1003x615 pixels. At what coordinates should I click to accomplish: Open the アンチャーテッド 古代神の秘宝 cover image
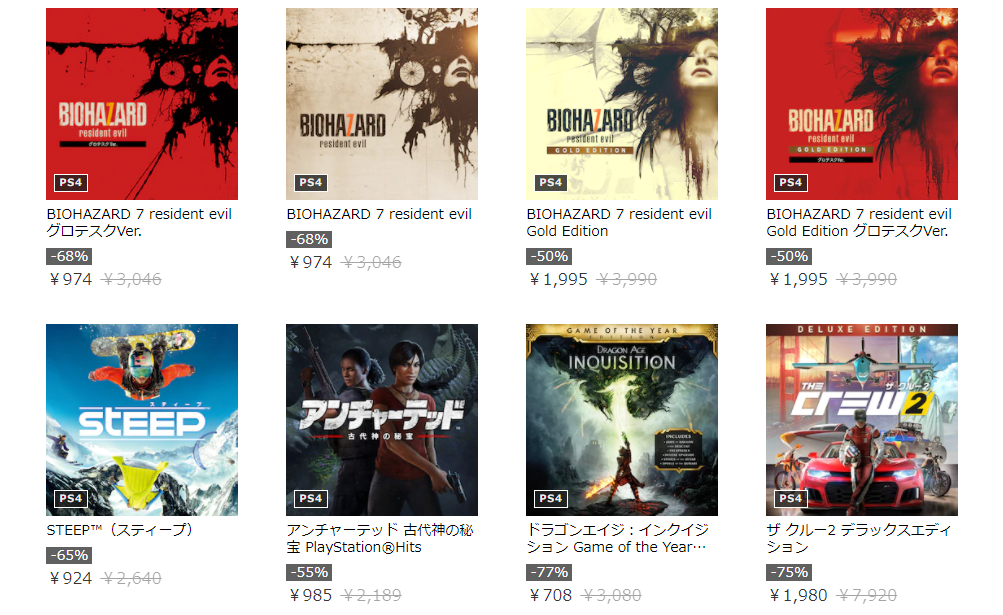[382, 420]
